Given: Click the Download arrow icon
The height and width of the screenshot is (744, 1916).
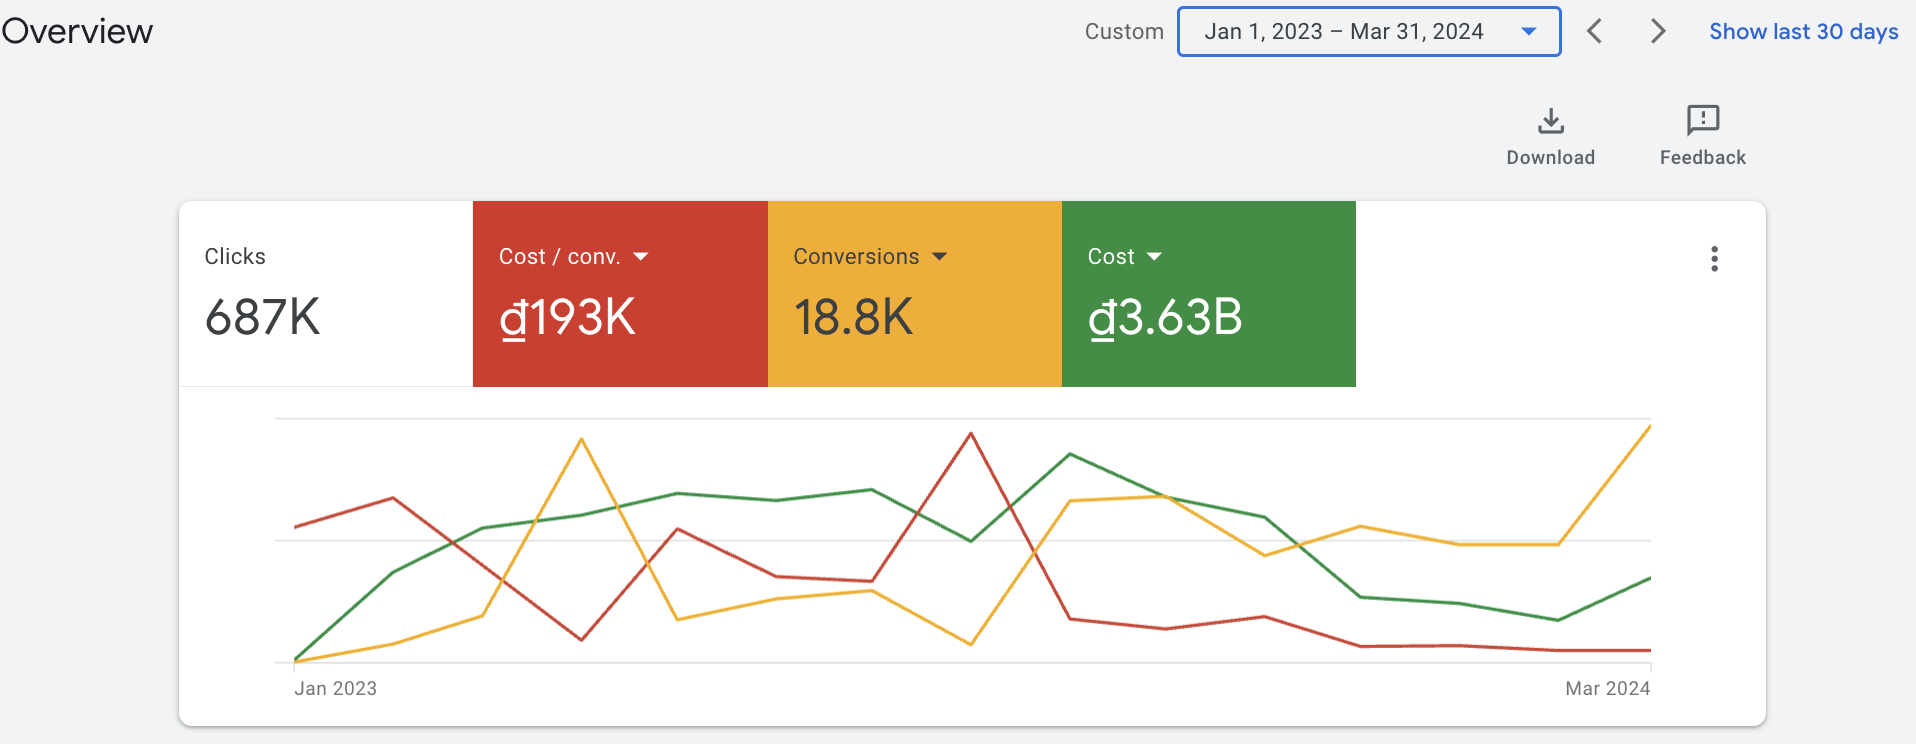Looking at the screenshot, I should pos(1550,121).
